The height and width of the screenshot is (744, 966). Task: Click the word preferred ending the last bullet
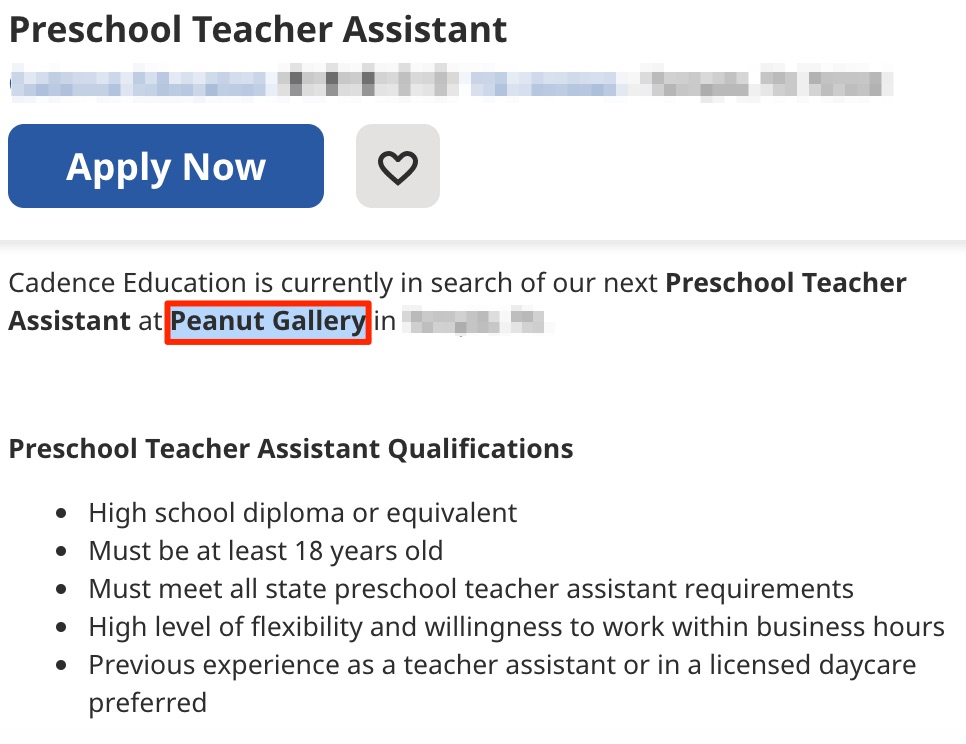148,703
